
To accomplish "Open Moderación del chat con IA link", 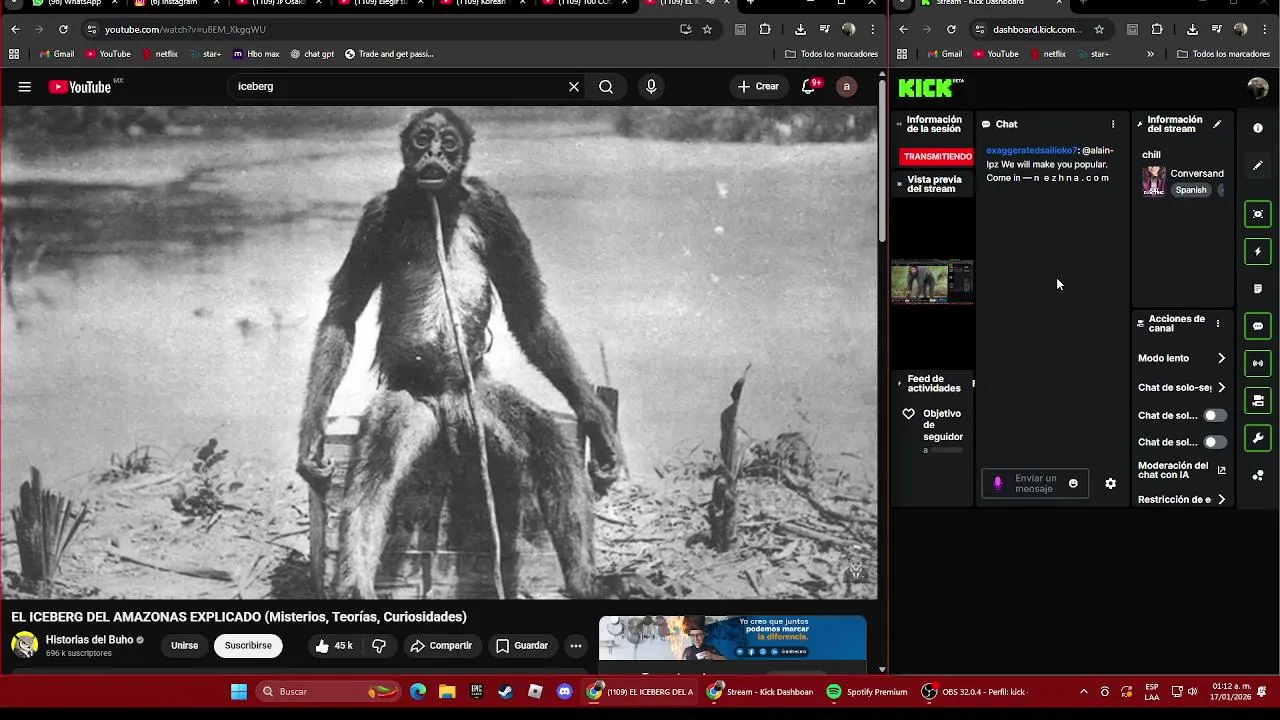I will (1221, 470).
